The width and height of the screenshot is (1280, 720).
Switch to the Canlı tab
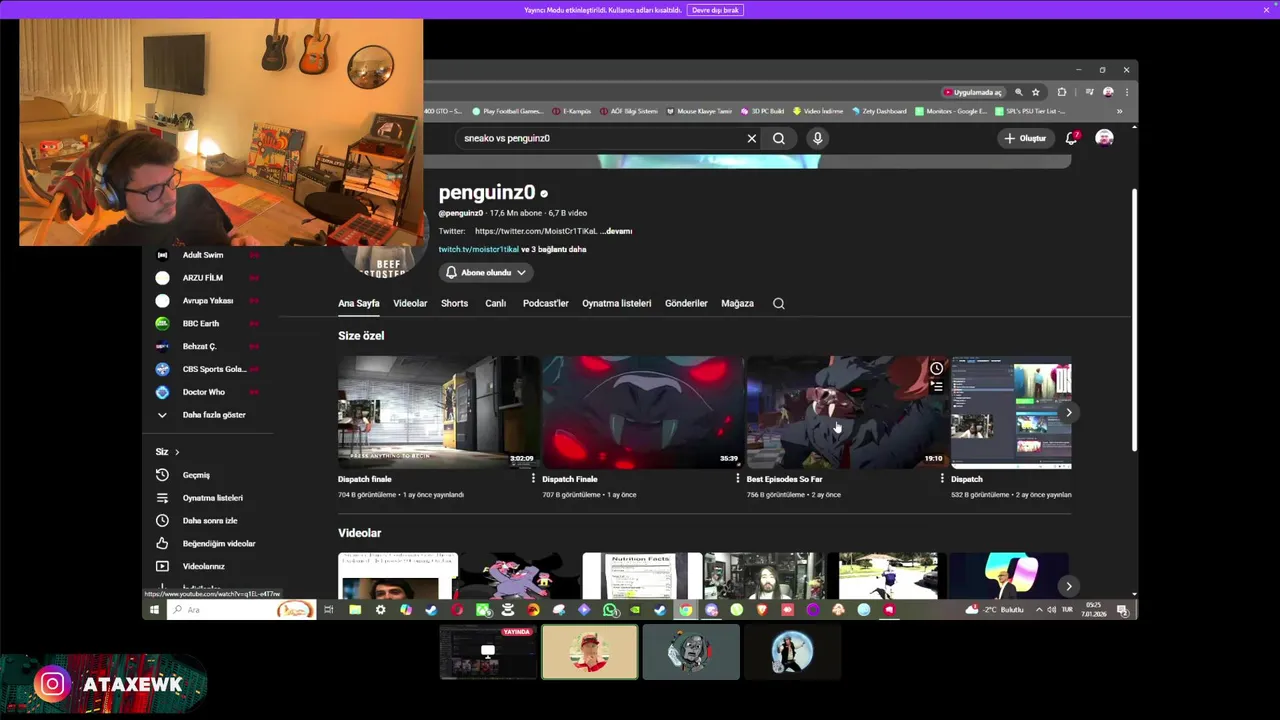[x=495, y=303]
